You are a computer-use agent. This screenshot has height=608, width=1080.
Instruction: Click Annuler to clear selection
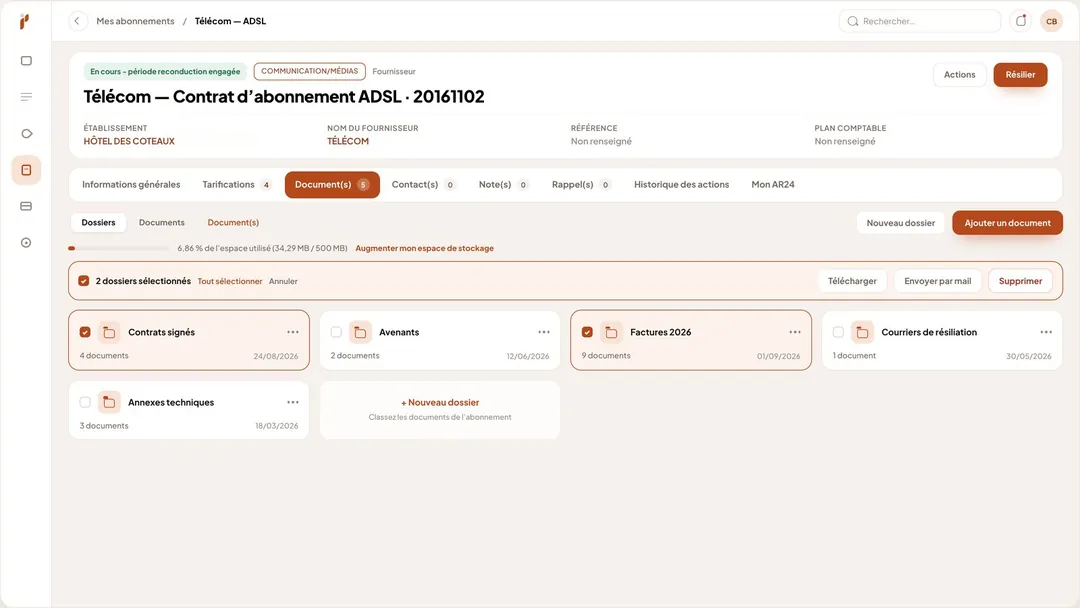(283, 282)
